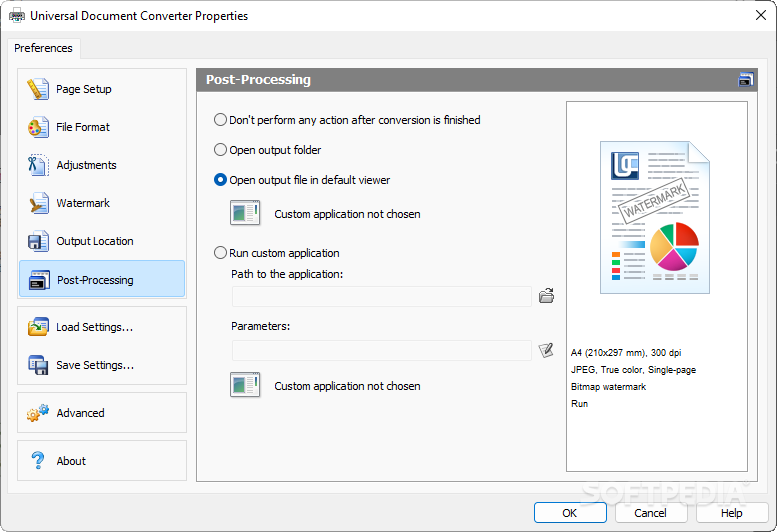Click application icon below Parameters field

[x=245, y=385]
